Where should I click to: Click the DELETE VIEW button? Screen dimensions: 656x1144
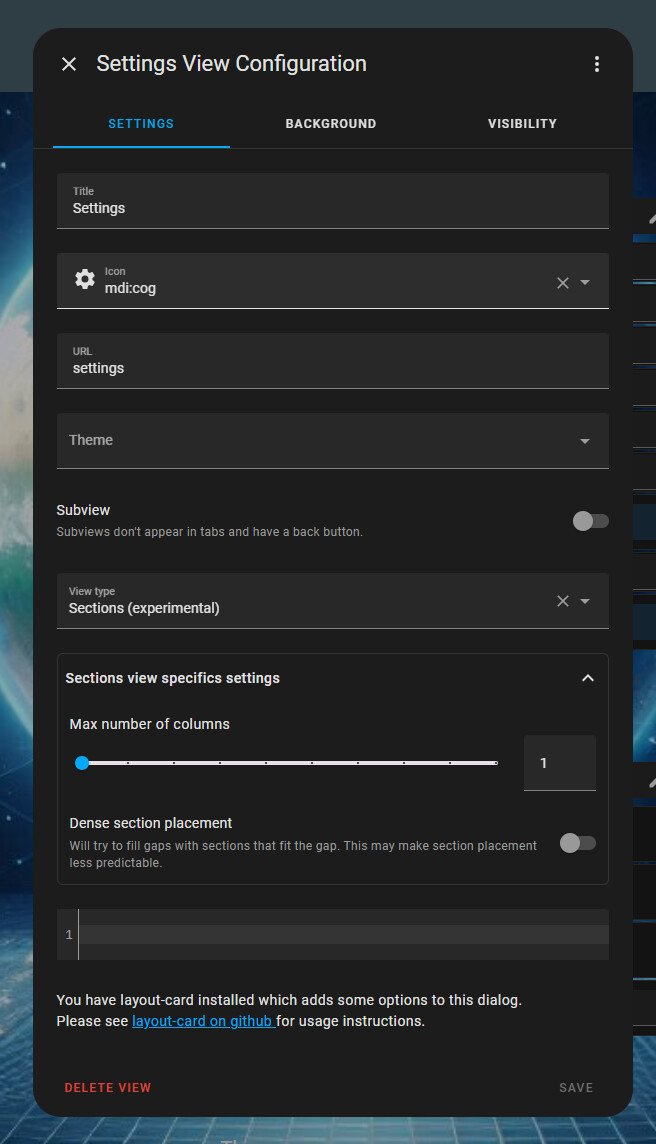(x=108, y=1087)
